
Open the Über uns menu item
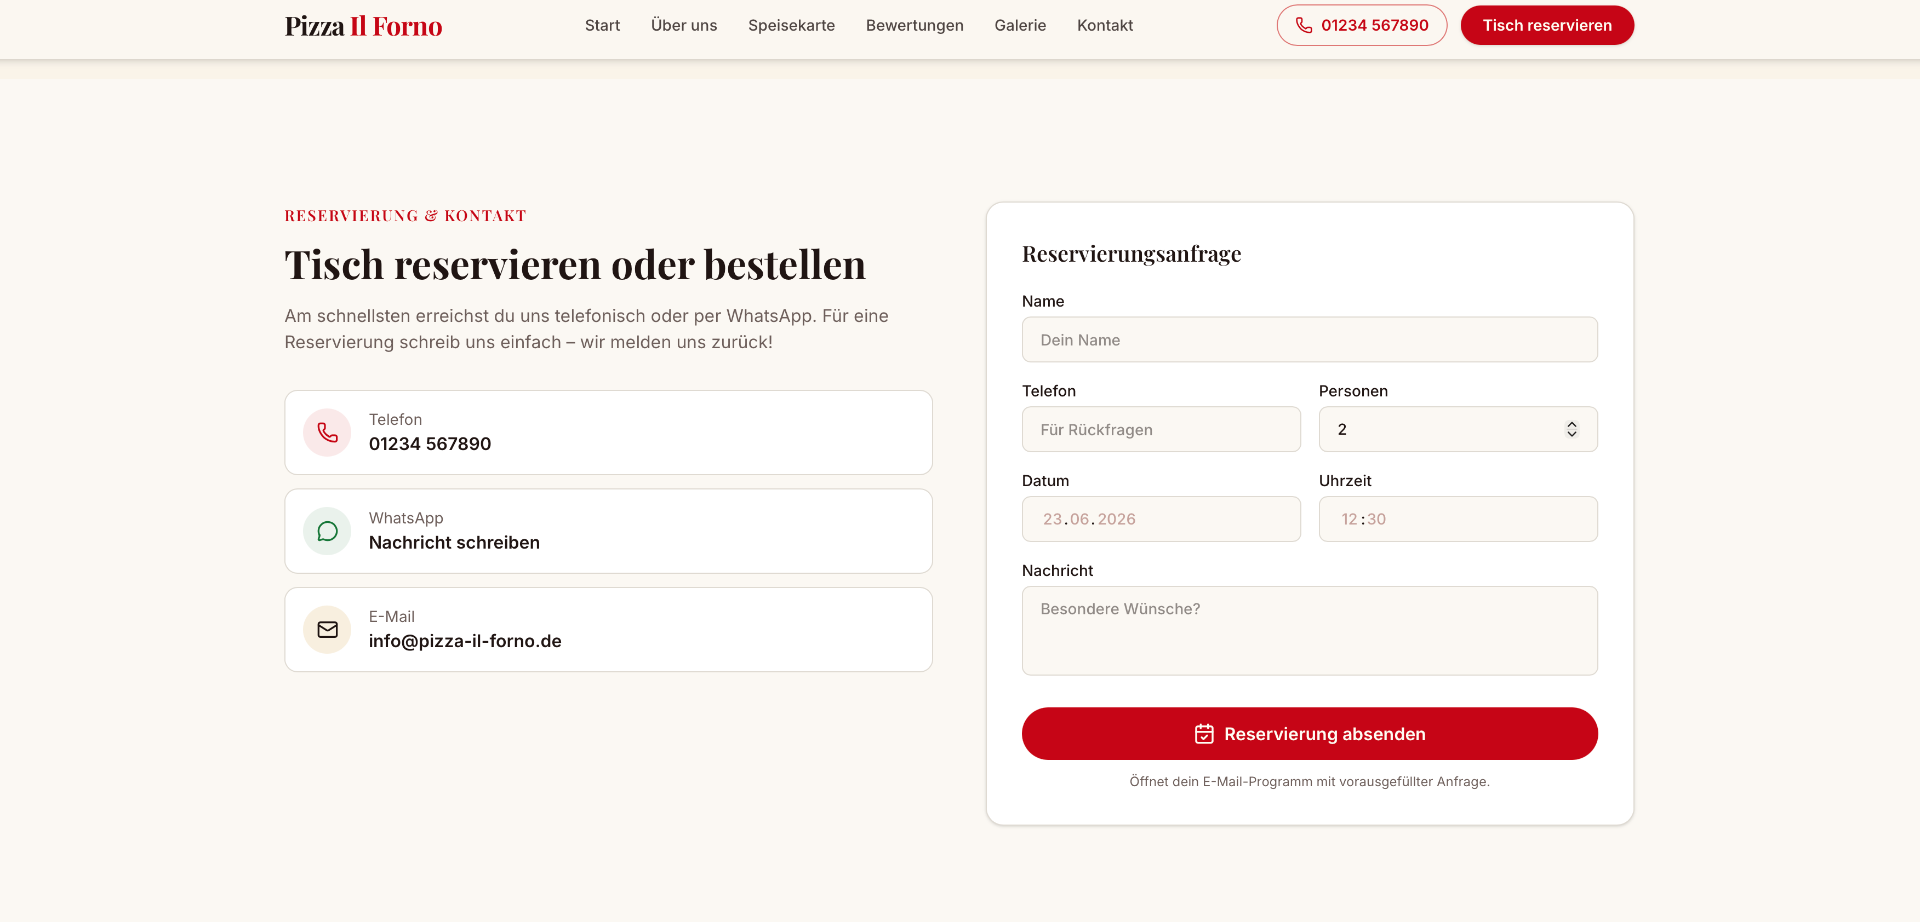coord(684,25)
